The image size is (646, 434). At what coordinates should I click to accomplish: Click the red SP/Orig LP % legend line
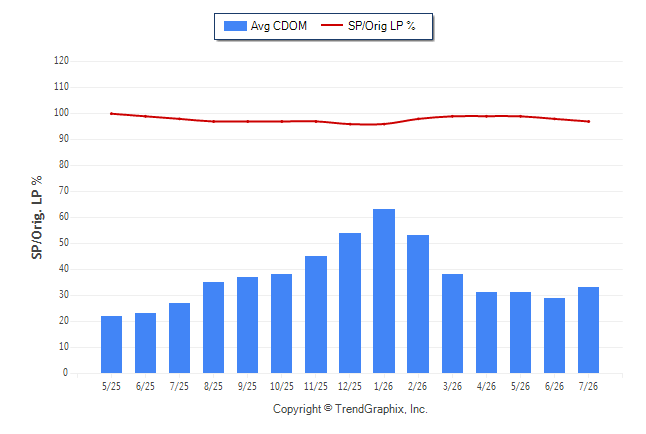click(x=332, y=25)
